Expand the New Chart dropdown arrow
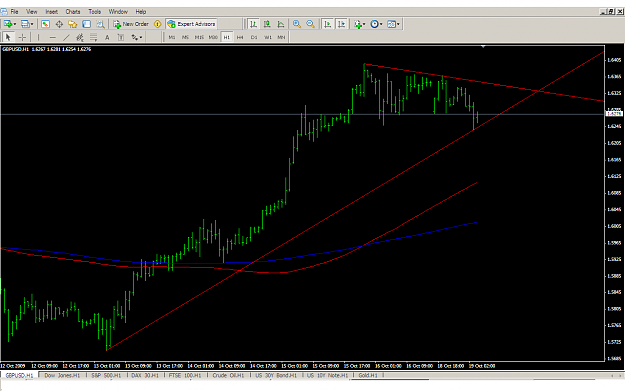This screenshot has width=625, height=391. (15, 24)
